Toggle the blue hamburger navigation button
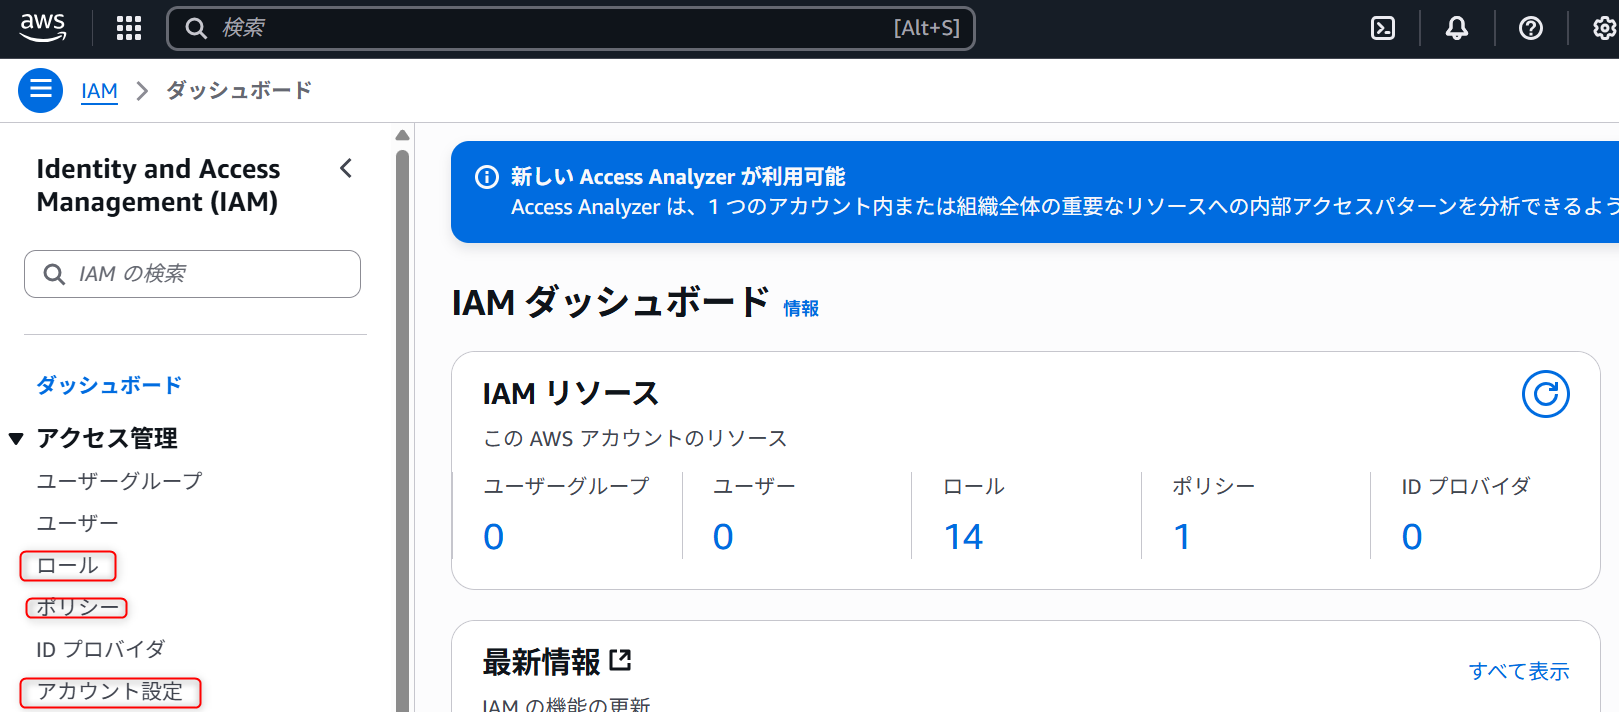The image size is (1619, 712). click(41, 90)
